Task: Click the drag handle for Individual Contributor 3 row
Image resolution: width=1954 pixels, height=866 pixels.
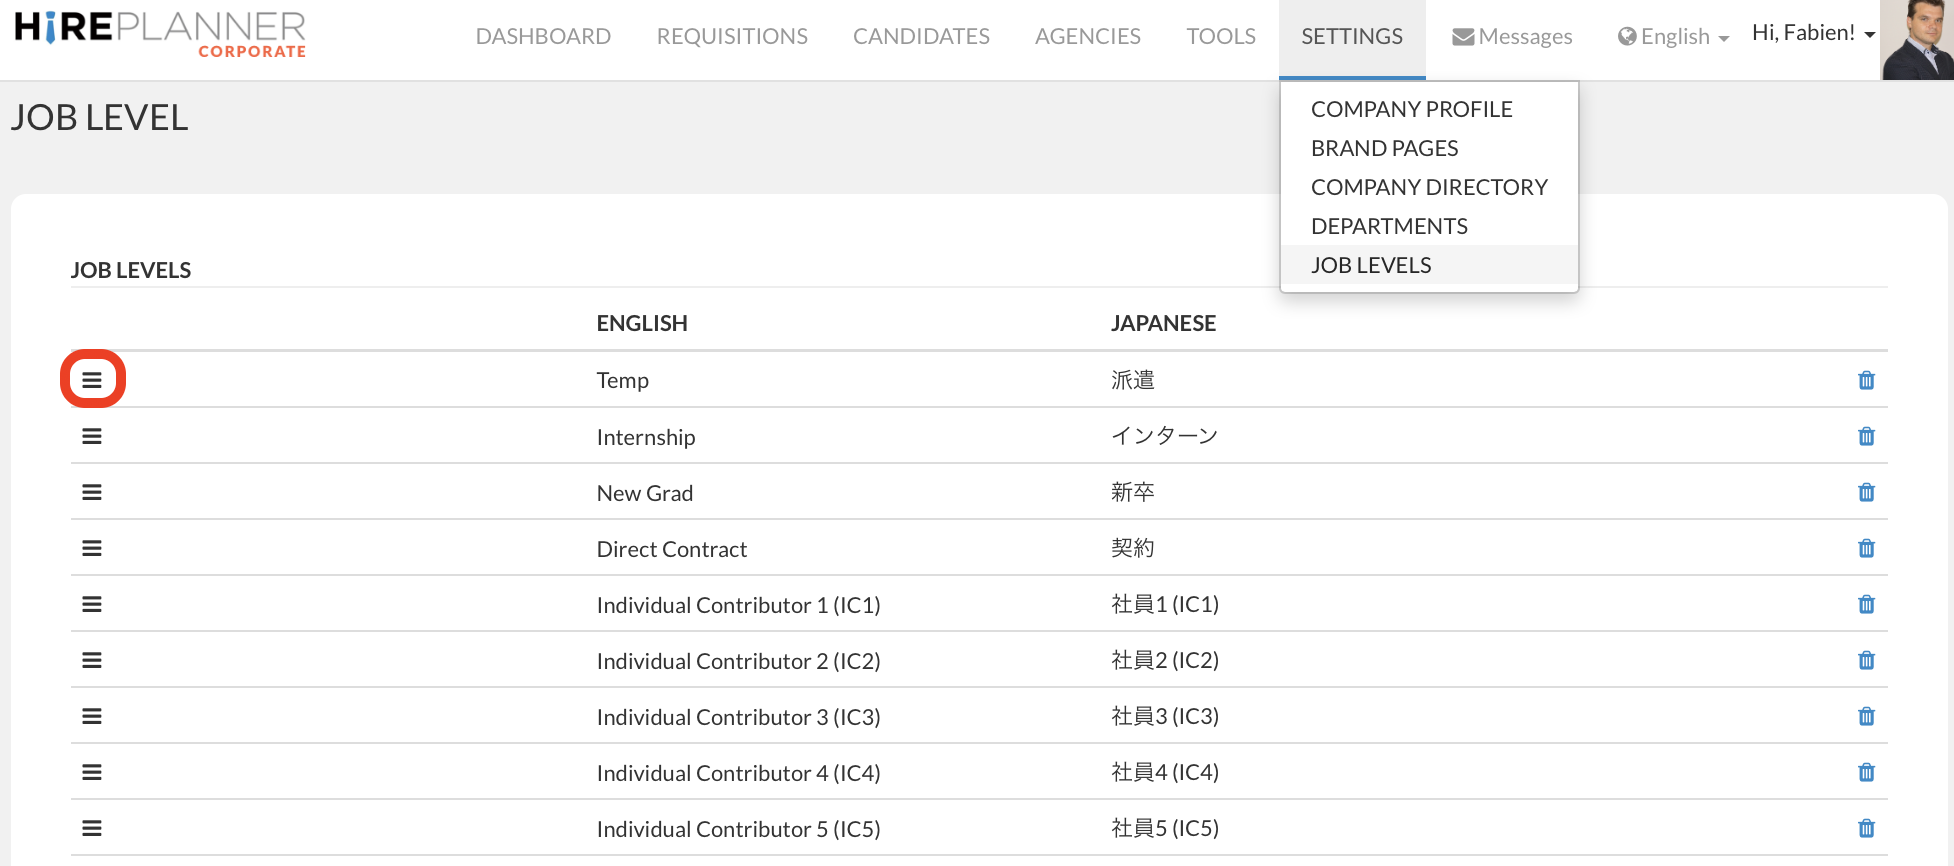Action: click(92, 716)
